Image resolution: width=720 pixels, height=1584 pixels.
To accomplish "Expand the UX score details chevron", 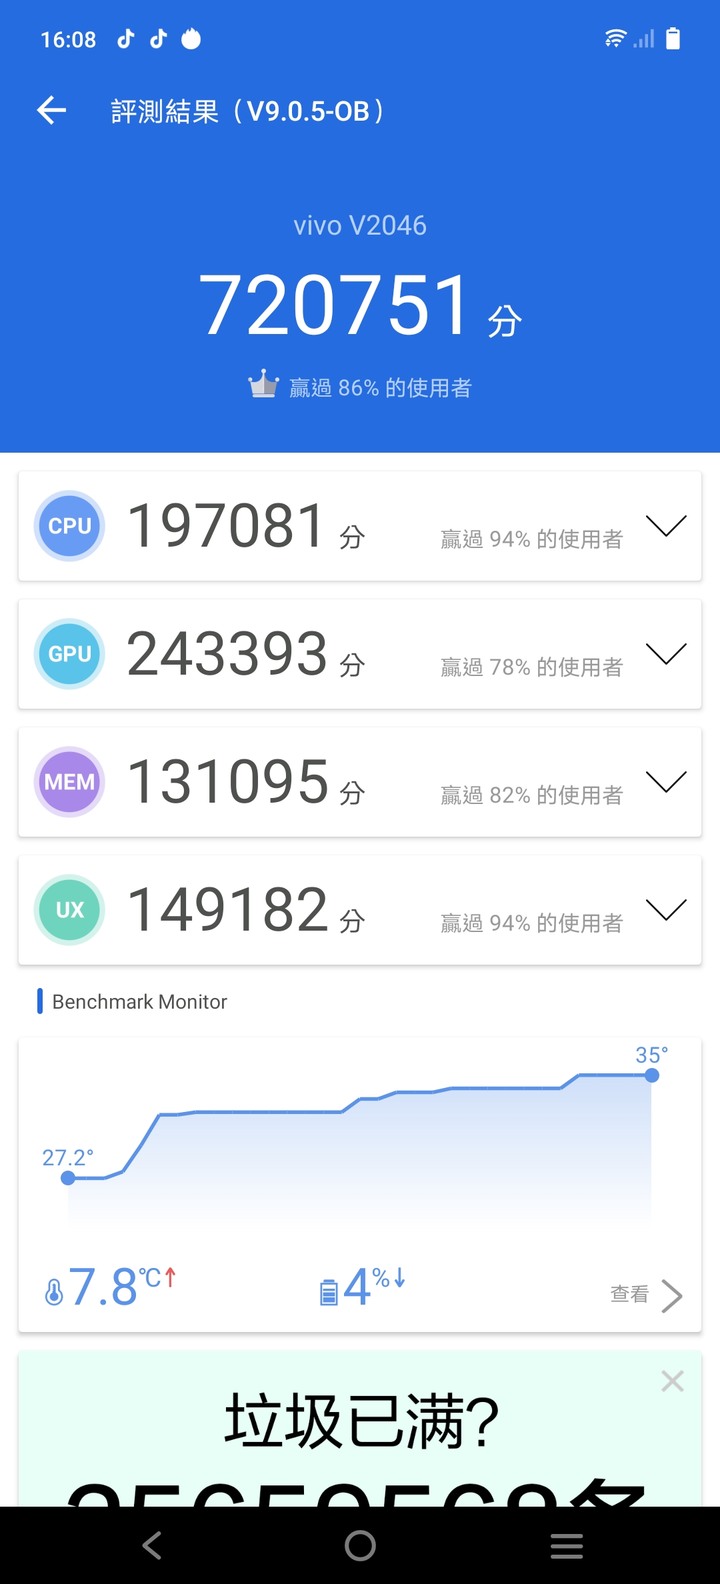I will [666, 910].
